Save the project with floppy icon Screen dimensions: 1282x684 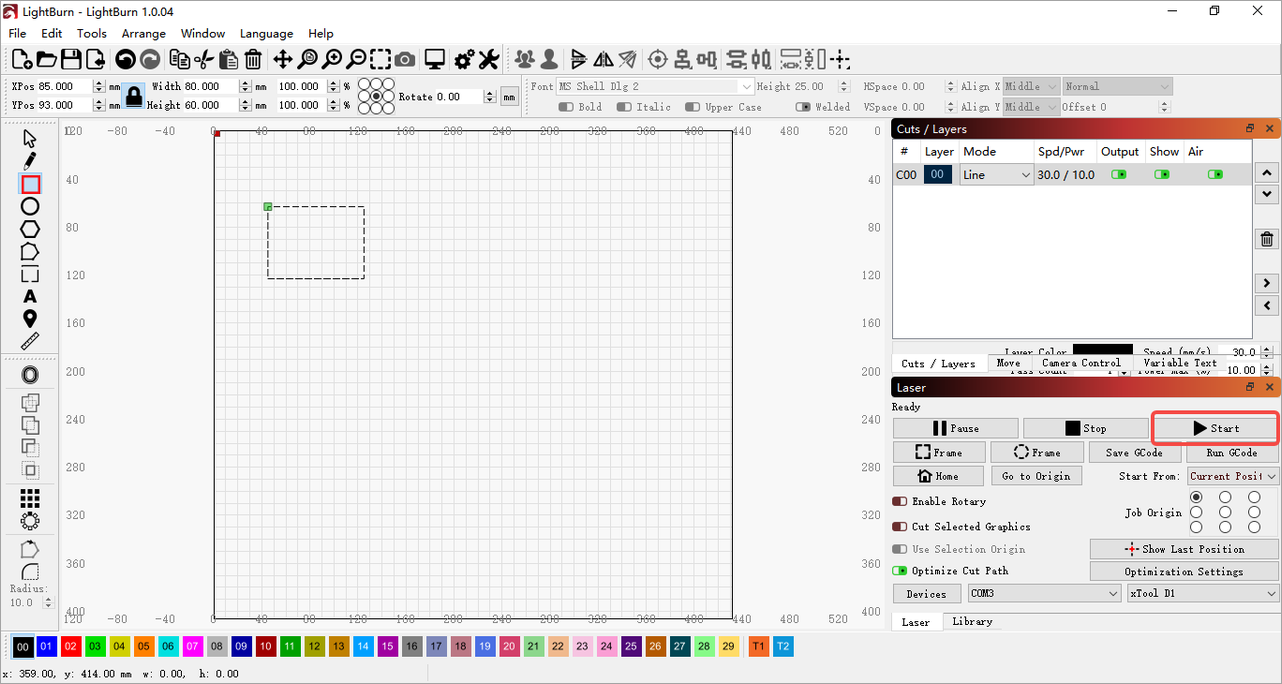coord(71,60)
